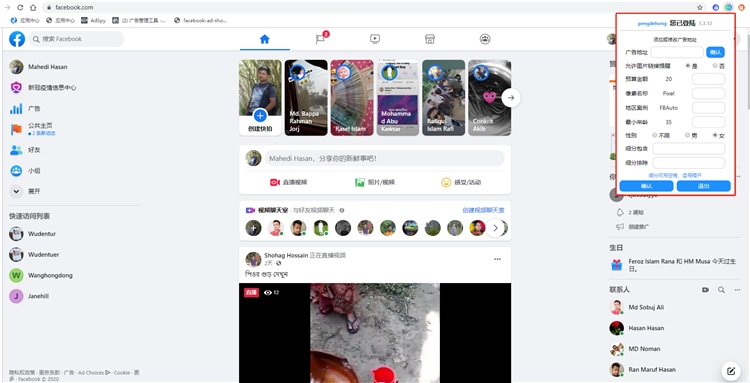Viewport: 750px width, 383px height.
Task: Start a 直播视频 live video
Action: pyautogui.click(x=289, y=182)
